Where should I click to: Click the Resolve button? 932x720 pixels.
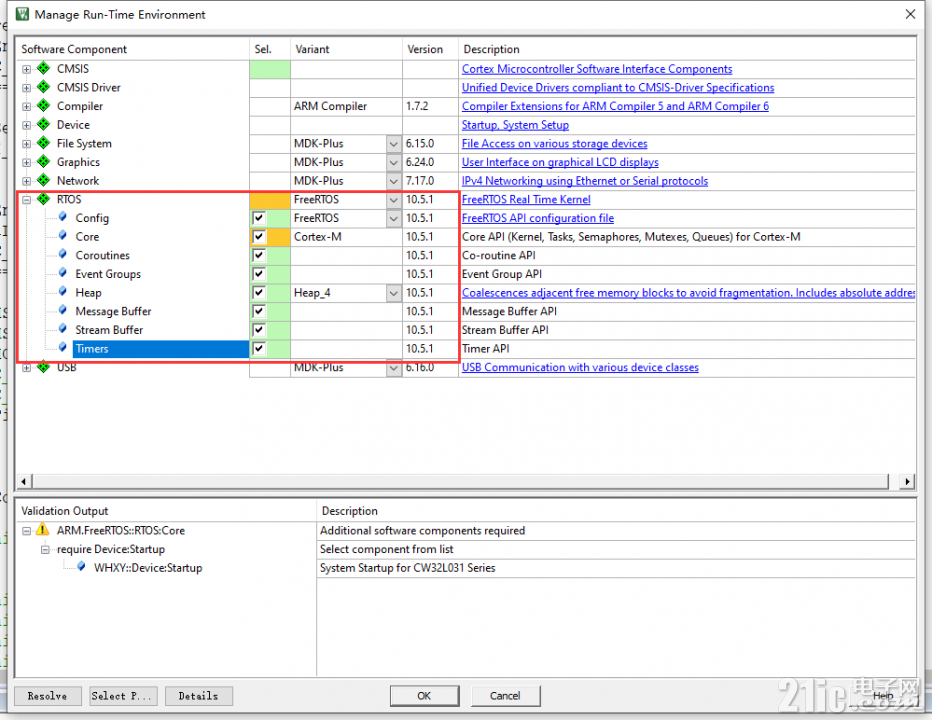[x=47, y=696]
